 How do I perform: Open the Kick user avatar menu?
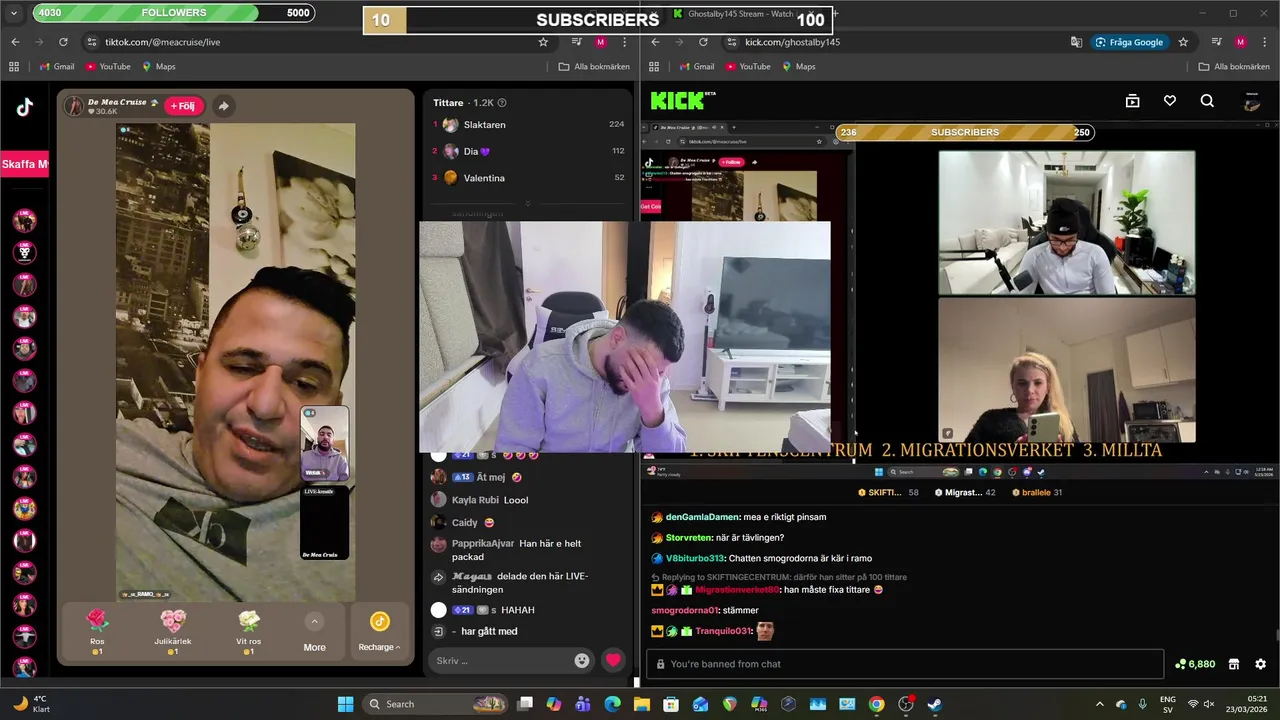[x=1251, y=101]
